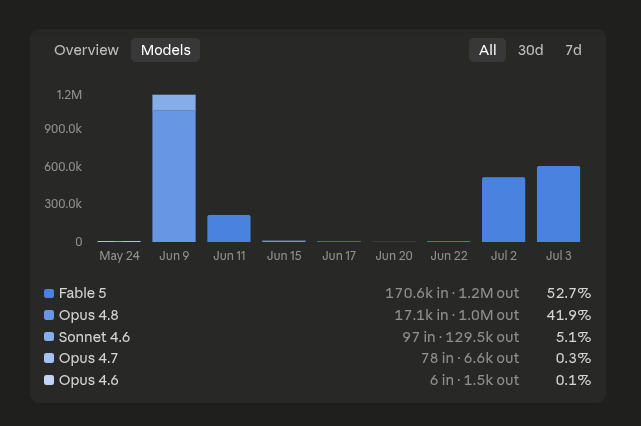The height and width of the screenshot is (426, 641).
Task: Click the Jun 22 axis label
Action: [449, 256]
